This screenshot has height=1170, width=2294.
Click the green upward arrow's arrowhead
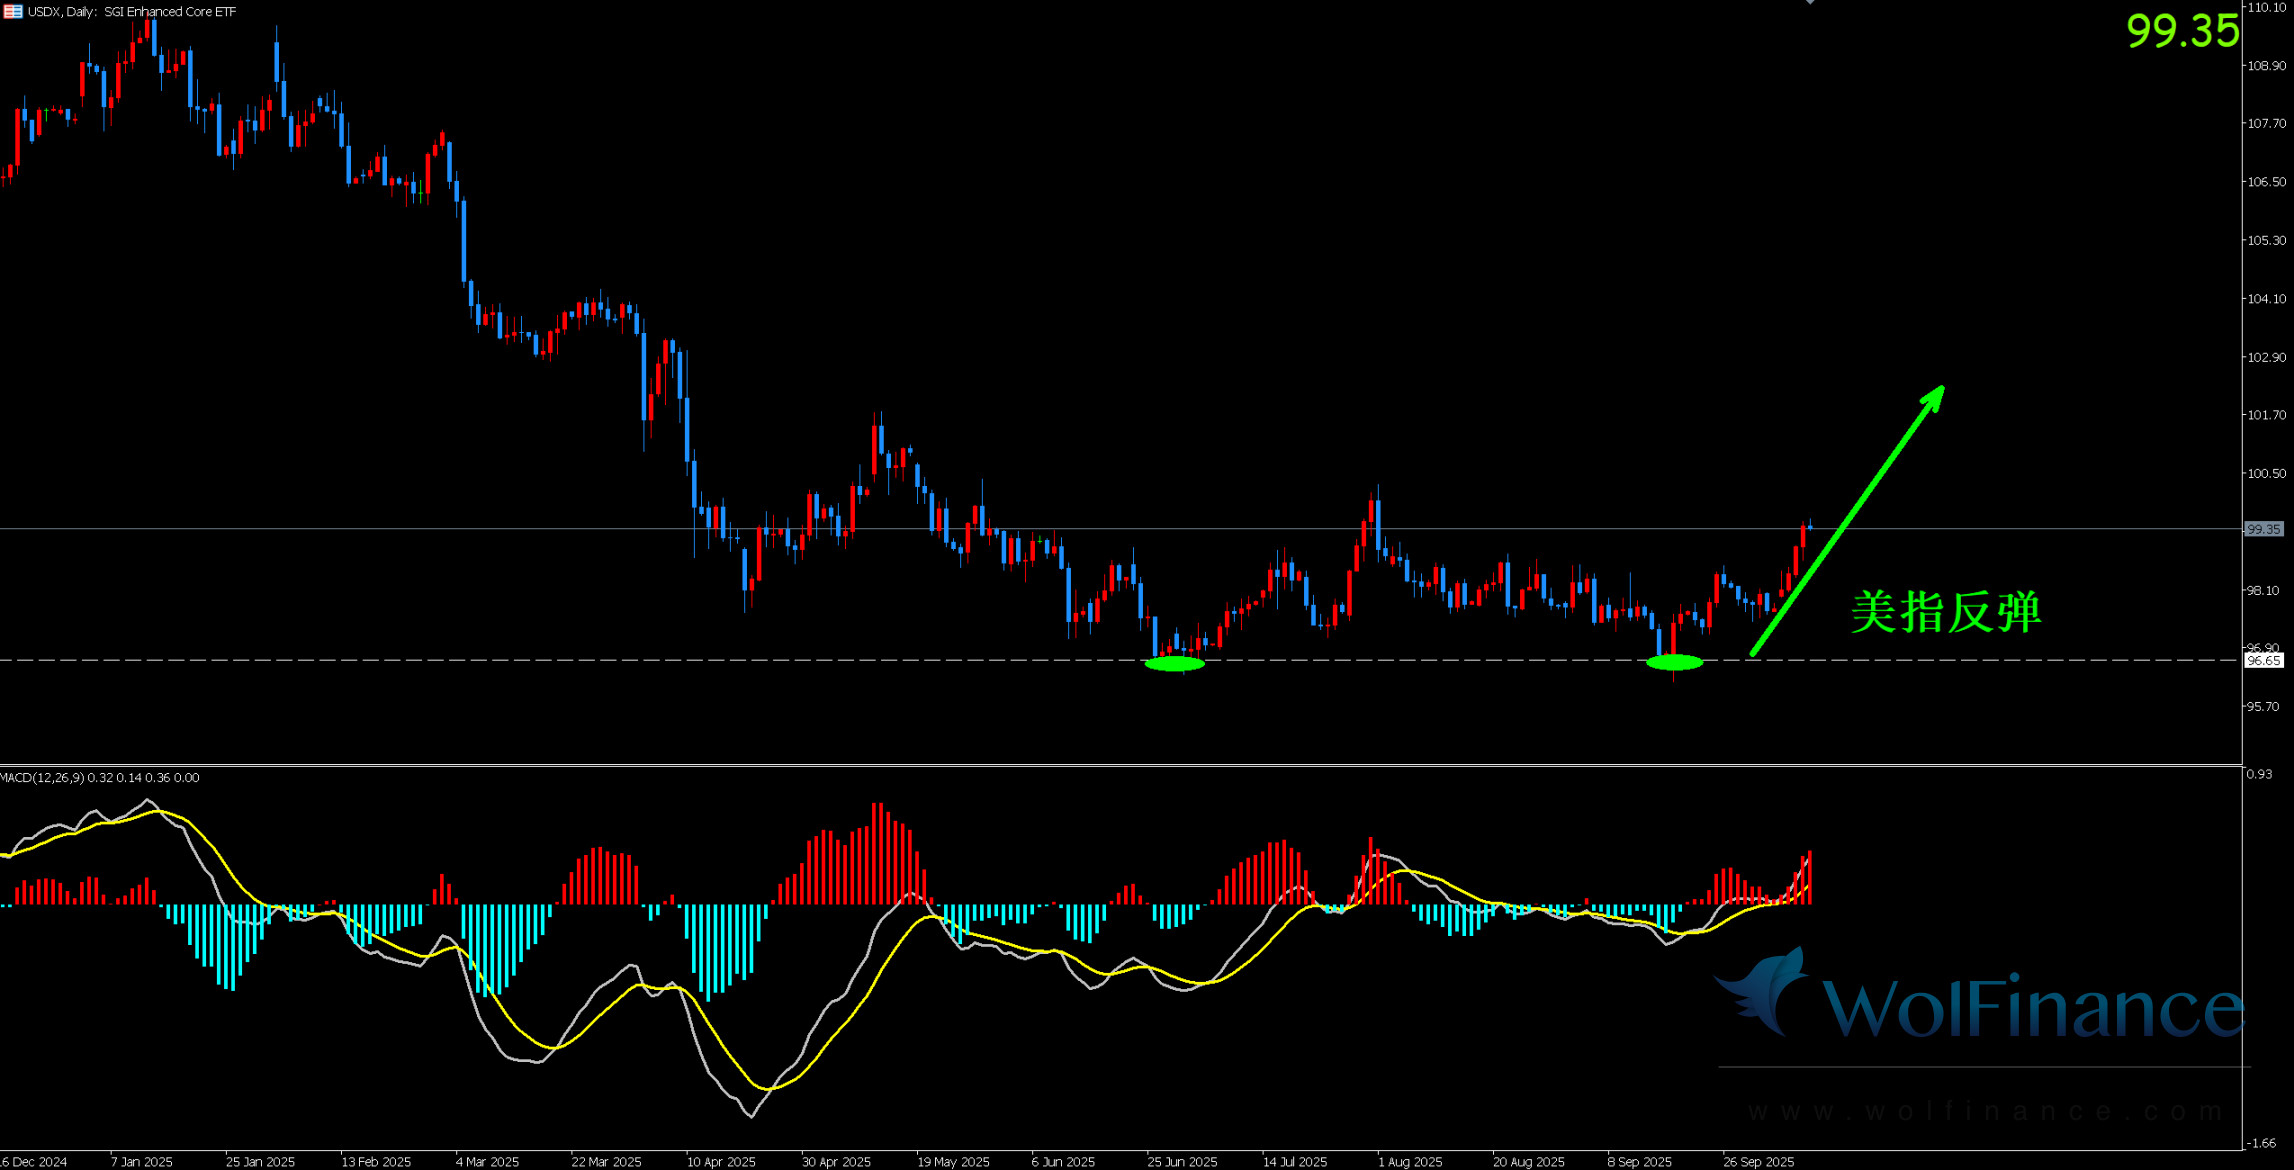click(1934, 396)
